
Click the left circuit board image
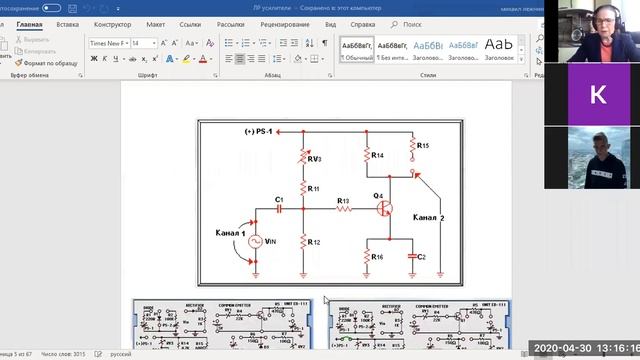click(222, 324)
